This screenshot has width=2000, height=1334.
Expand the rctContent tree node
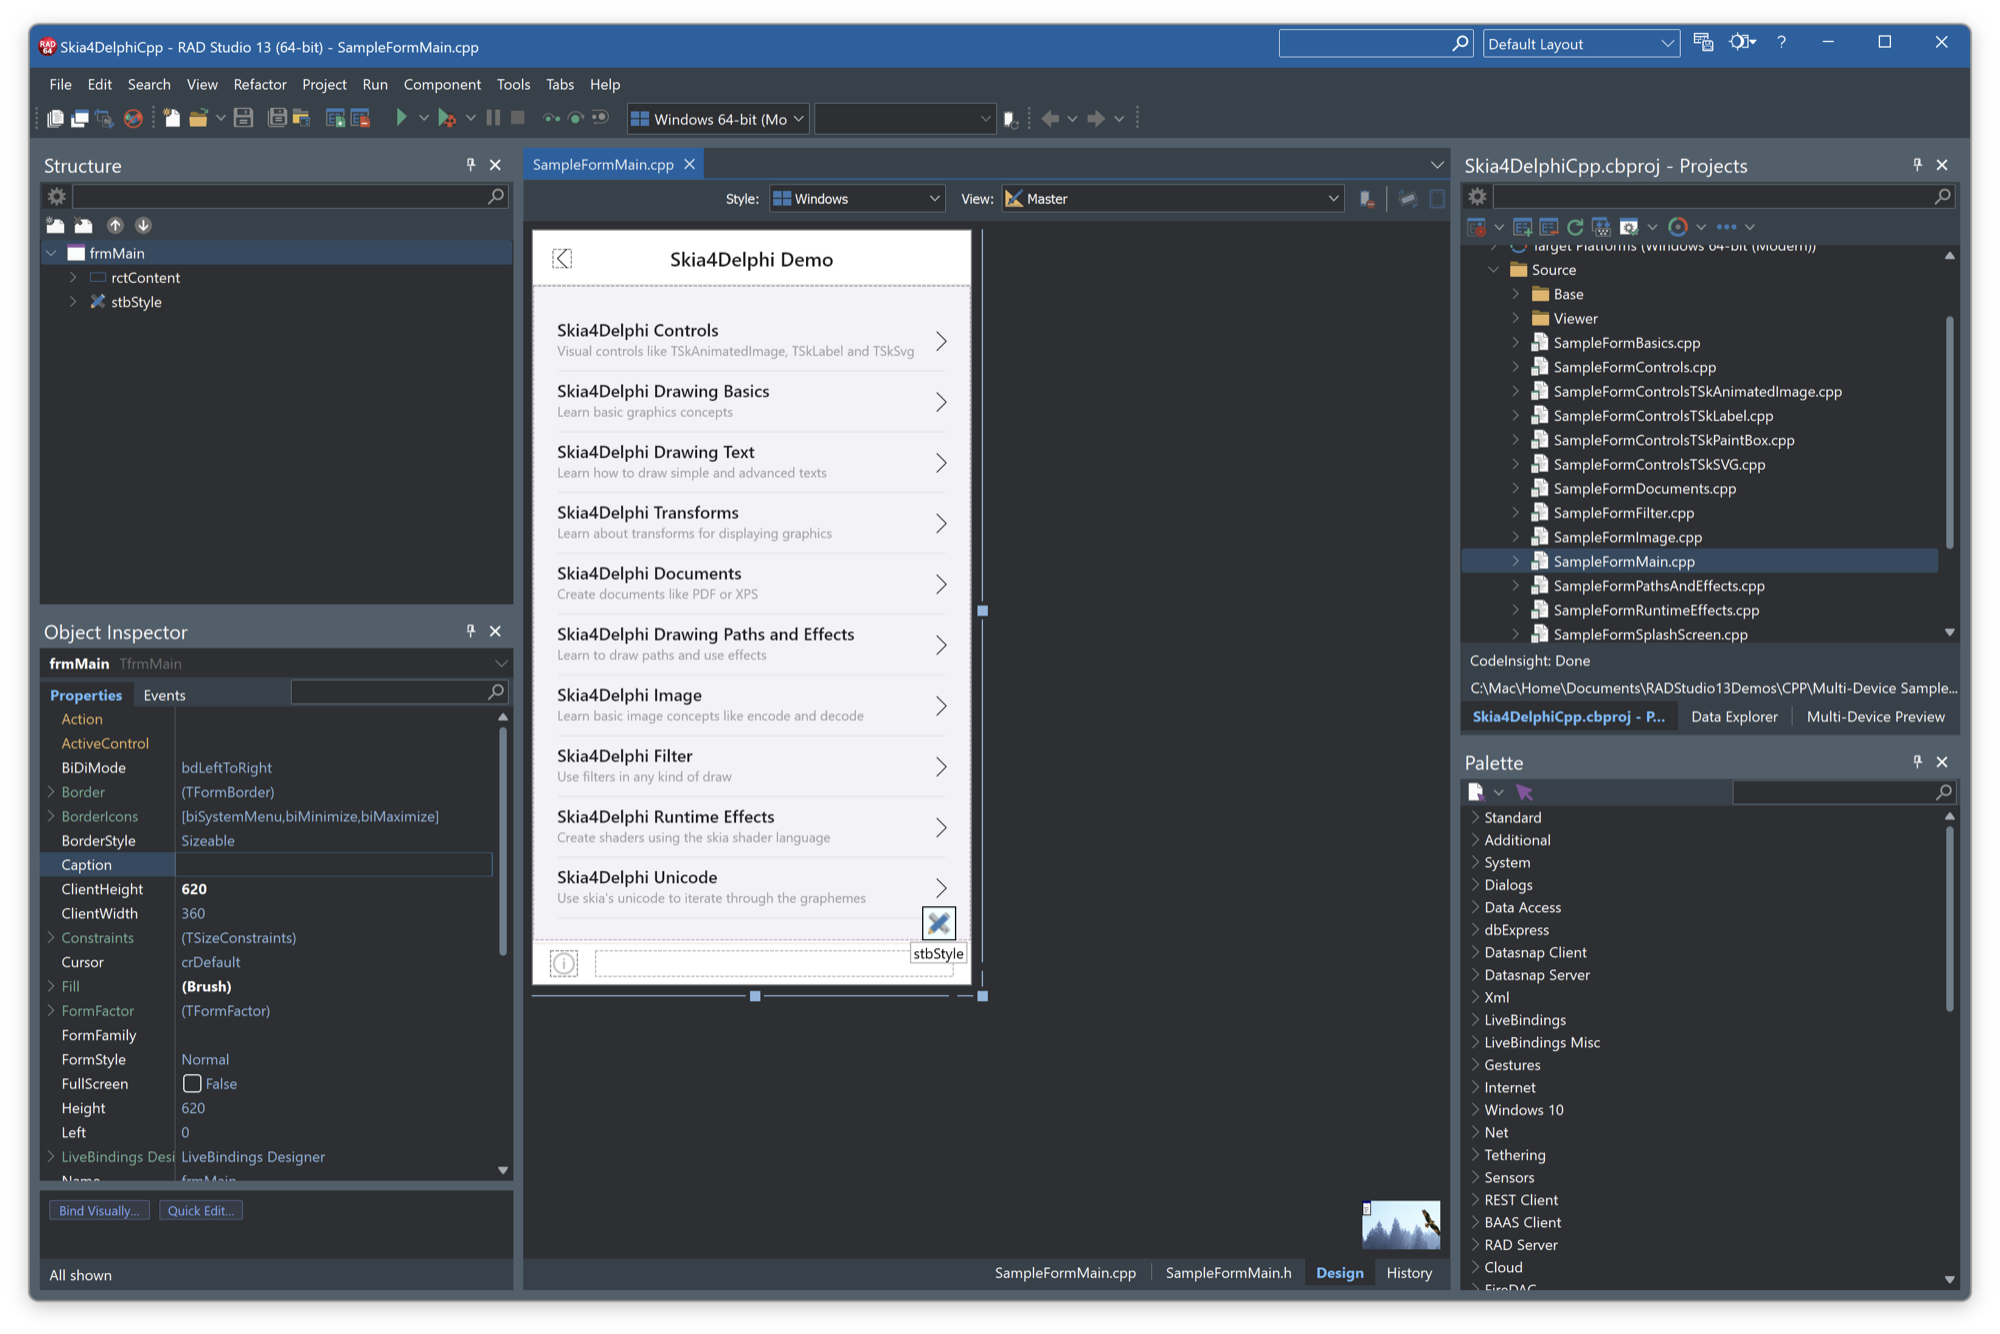73,277
